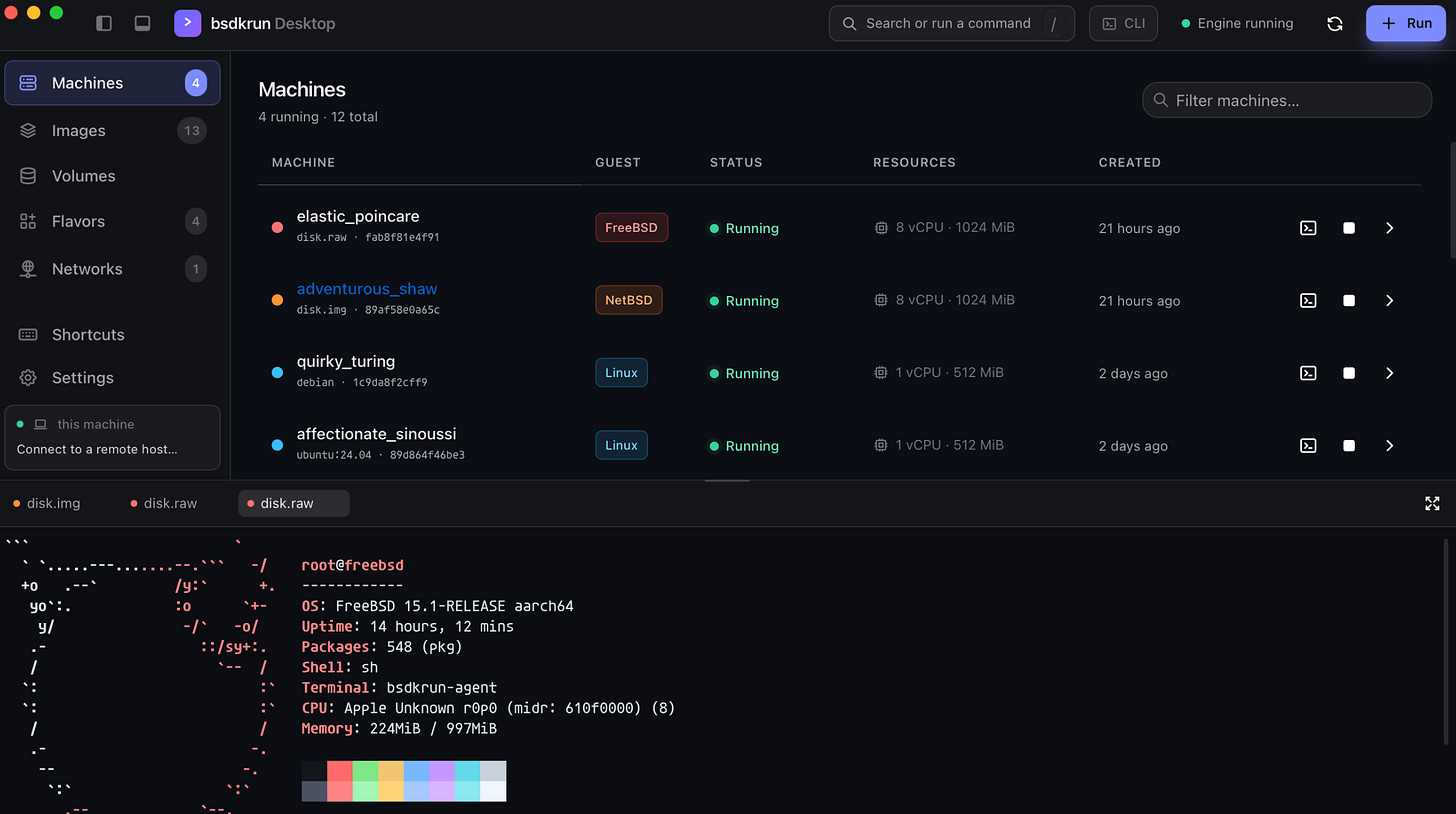Switch to the disk.img terminal tab

point(47,503)
